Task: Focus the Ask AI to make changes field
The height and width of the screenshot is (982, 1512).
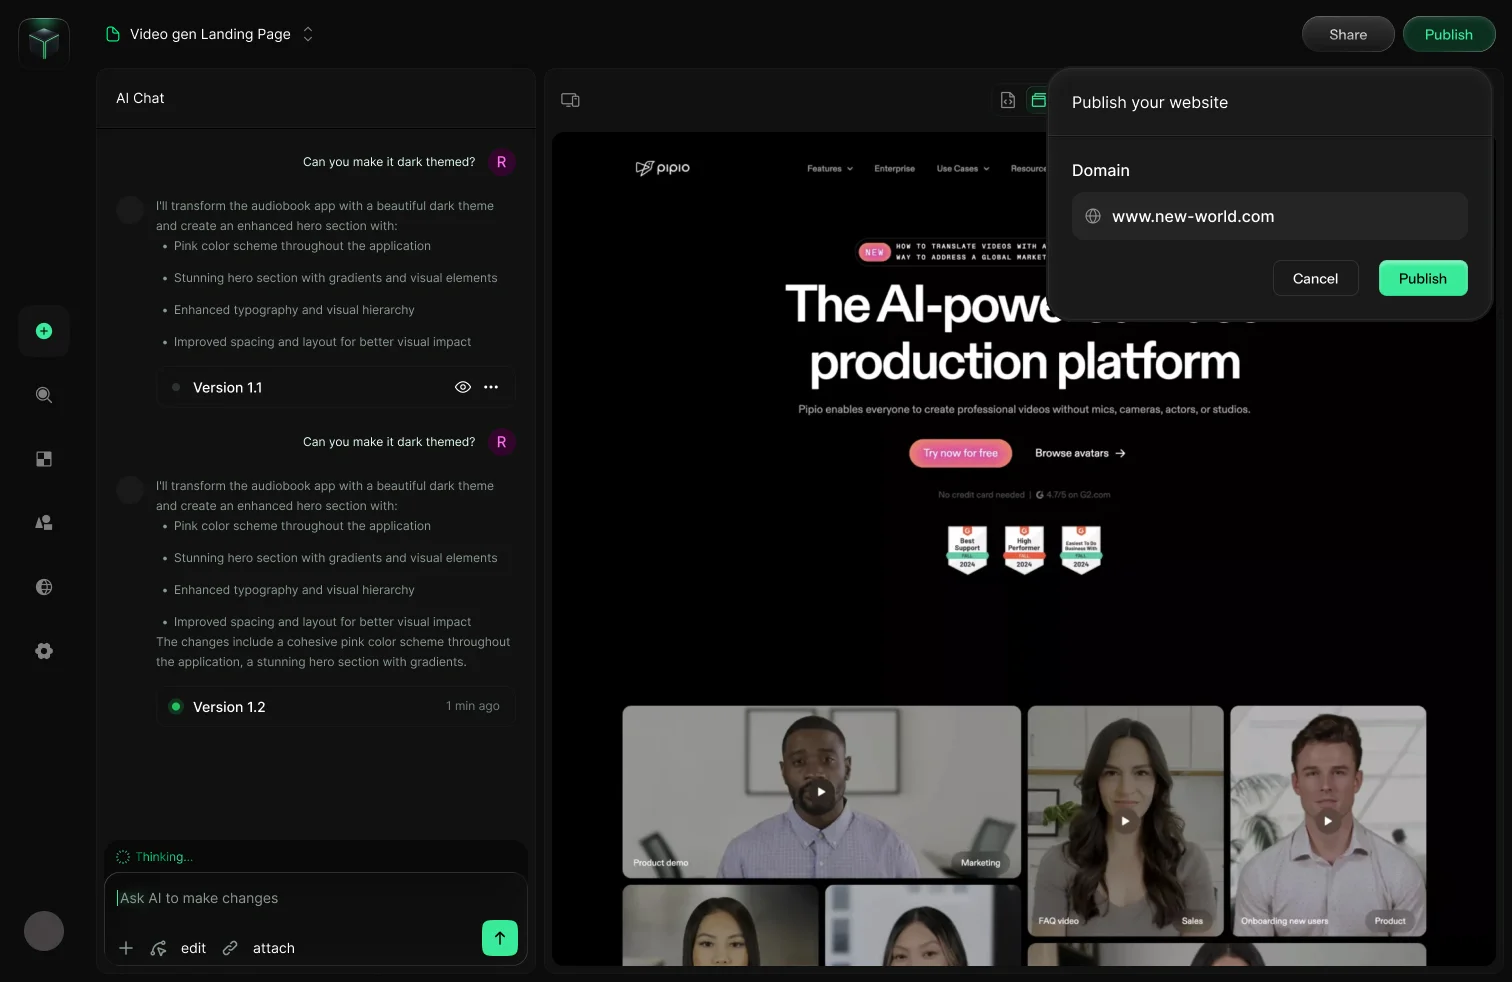Action: pos(316,898)
